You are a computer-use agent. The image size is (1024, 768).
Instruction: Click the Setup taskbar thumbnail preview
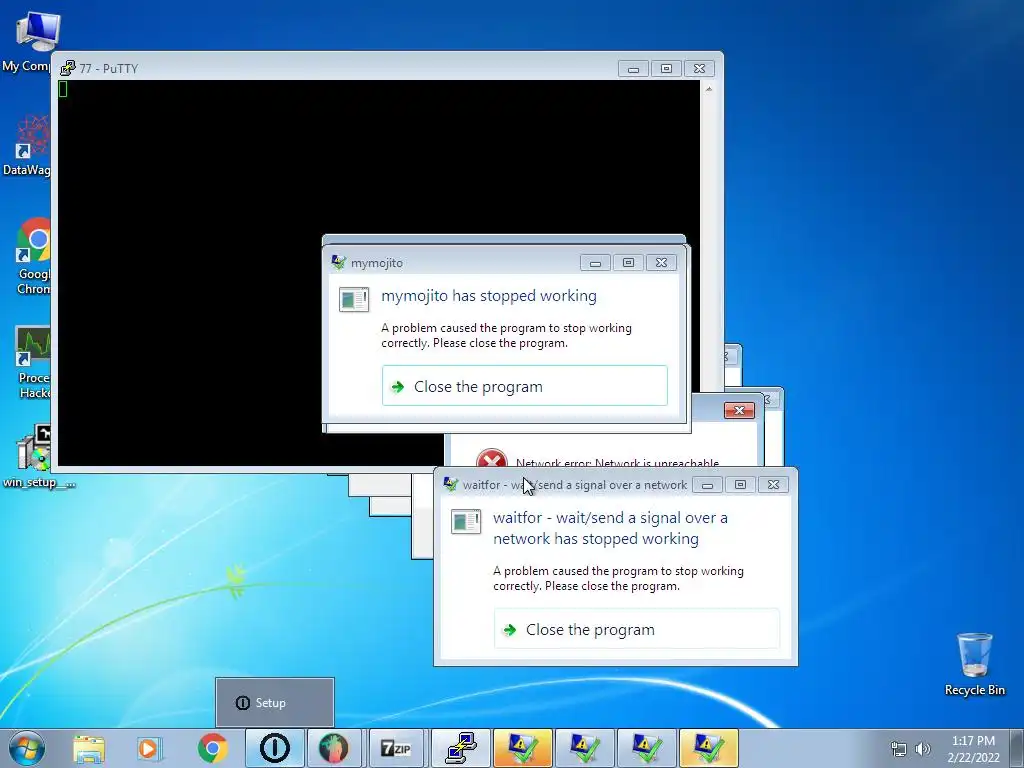(x=275, y=702)
